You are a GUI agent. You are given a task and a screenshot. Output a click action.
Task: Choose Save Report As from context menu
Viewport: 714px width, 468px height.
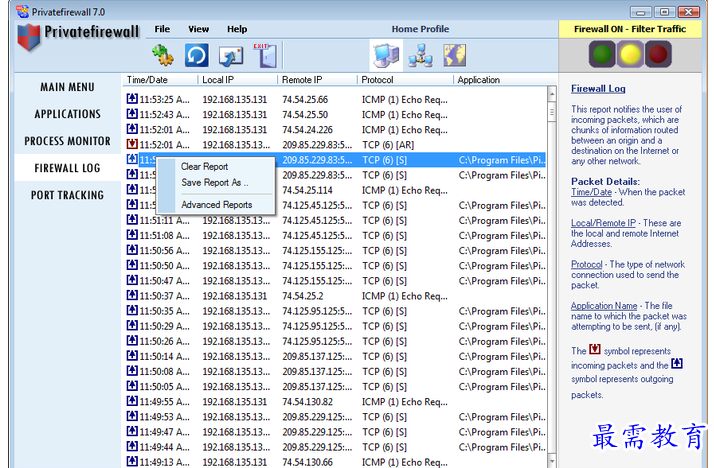point(215,183)
